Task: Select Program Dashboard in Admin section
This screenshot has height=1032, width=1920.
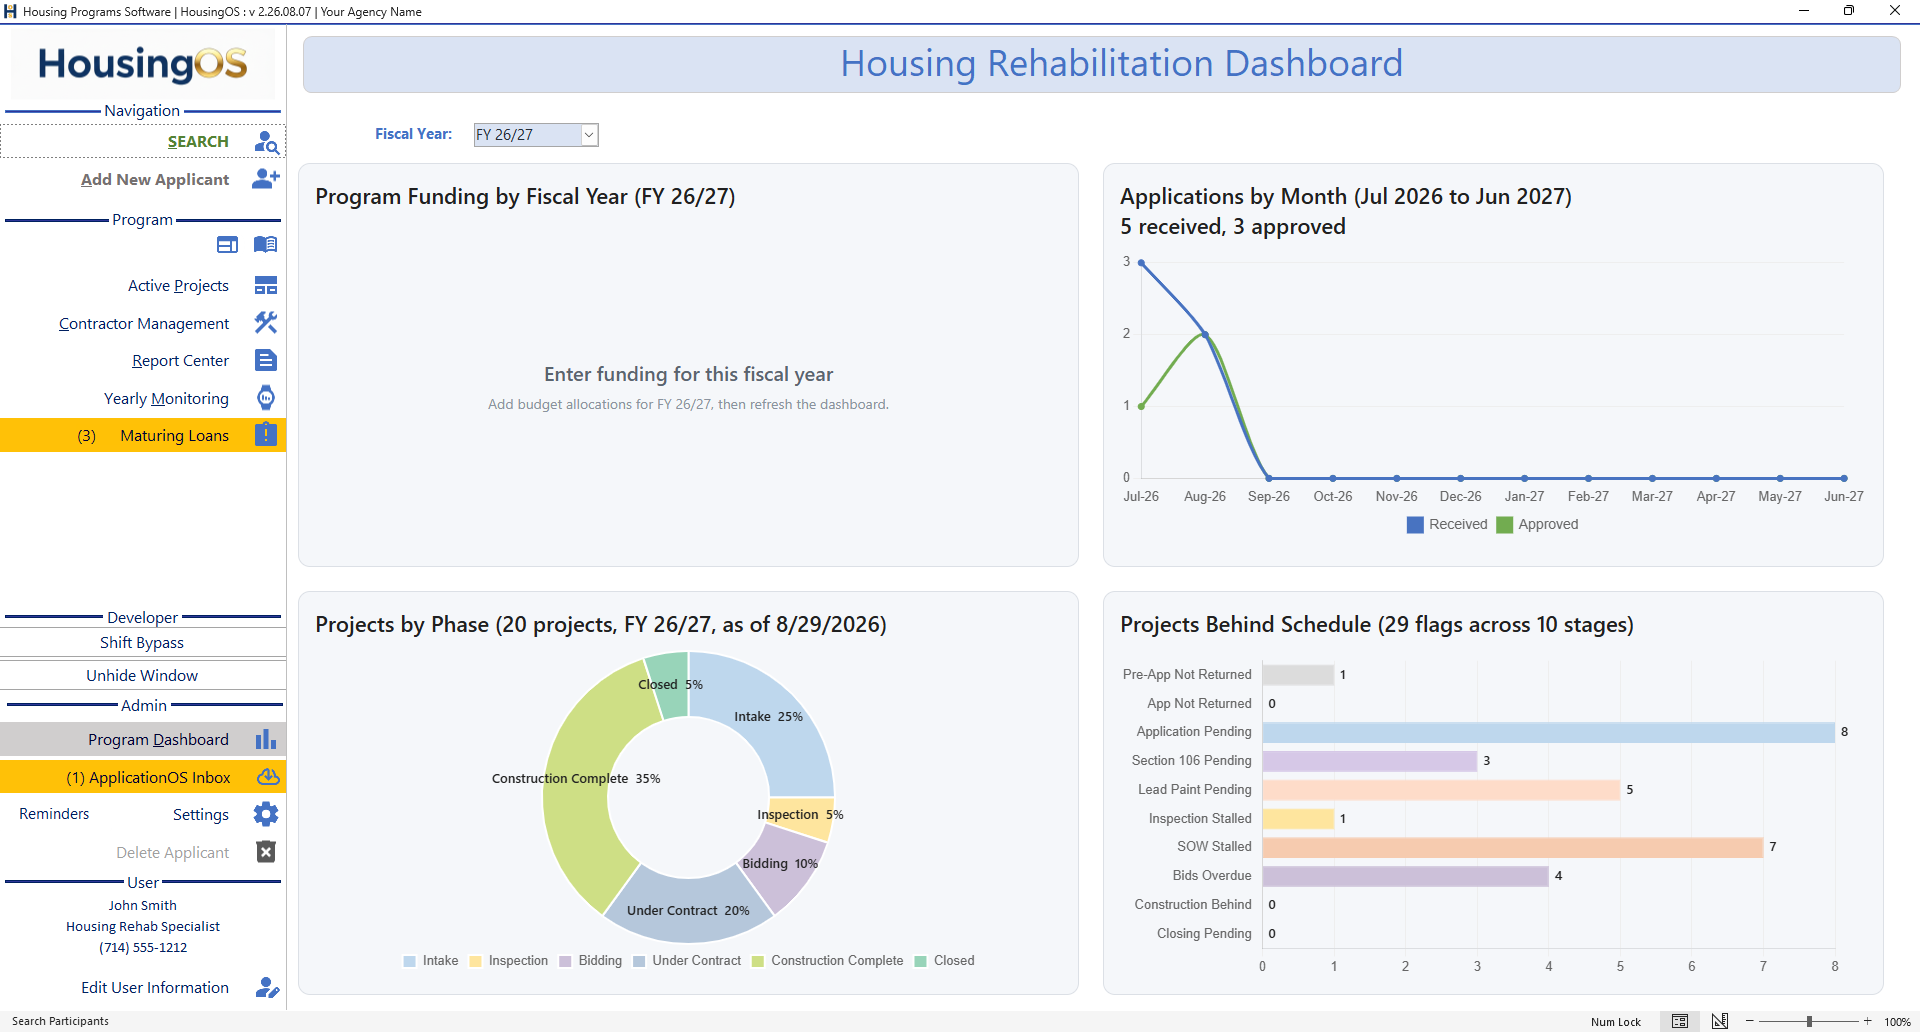Action: [143, 739]
